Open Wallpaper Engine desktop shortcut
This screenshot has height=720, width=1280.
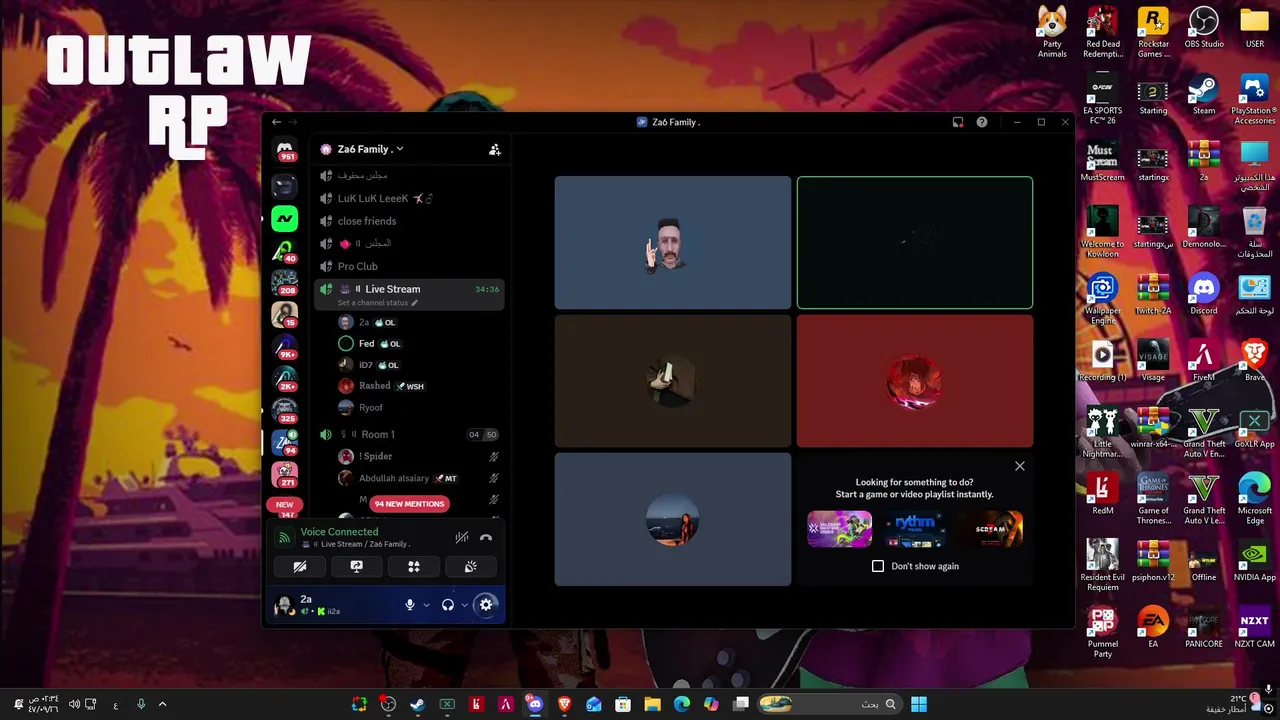tap(1102, 300)
